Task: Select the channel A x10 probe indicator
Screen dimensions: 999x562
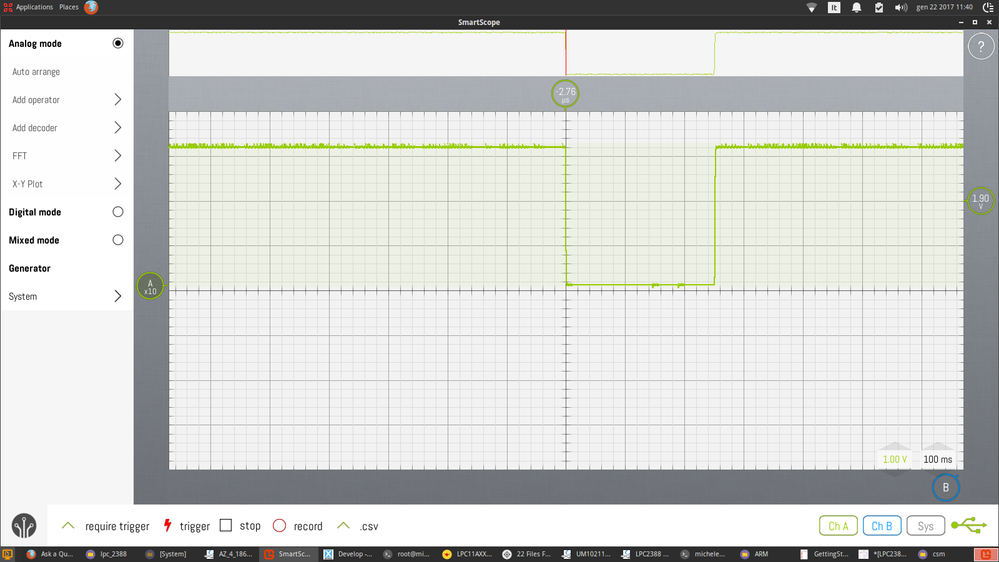Action: coord(150,285)
